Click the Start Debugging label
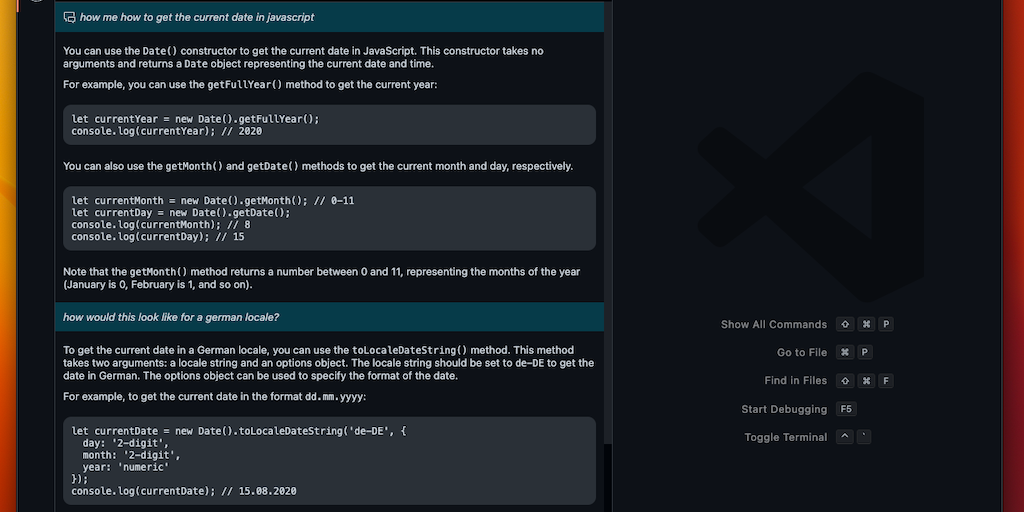Screen dimensions: 1024x512 (x=784, y=409)
